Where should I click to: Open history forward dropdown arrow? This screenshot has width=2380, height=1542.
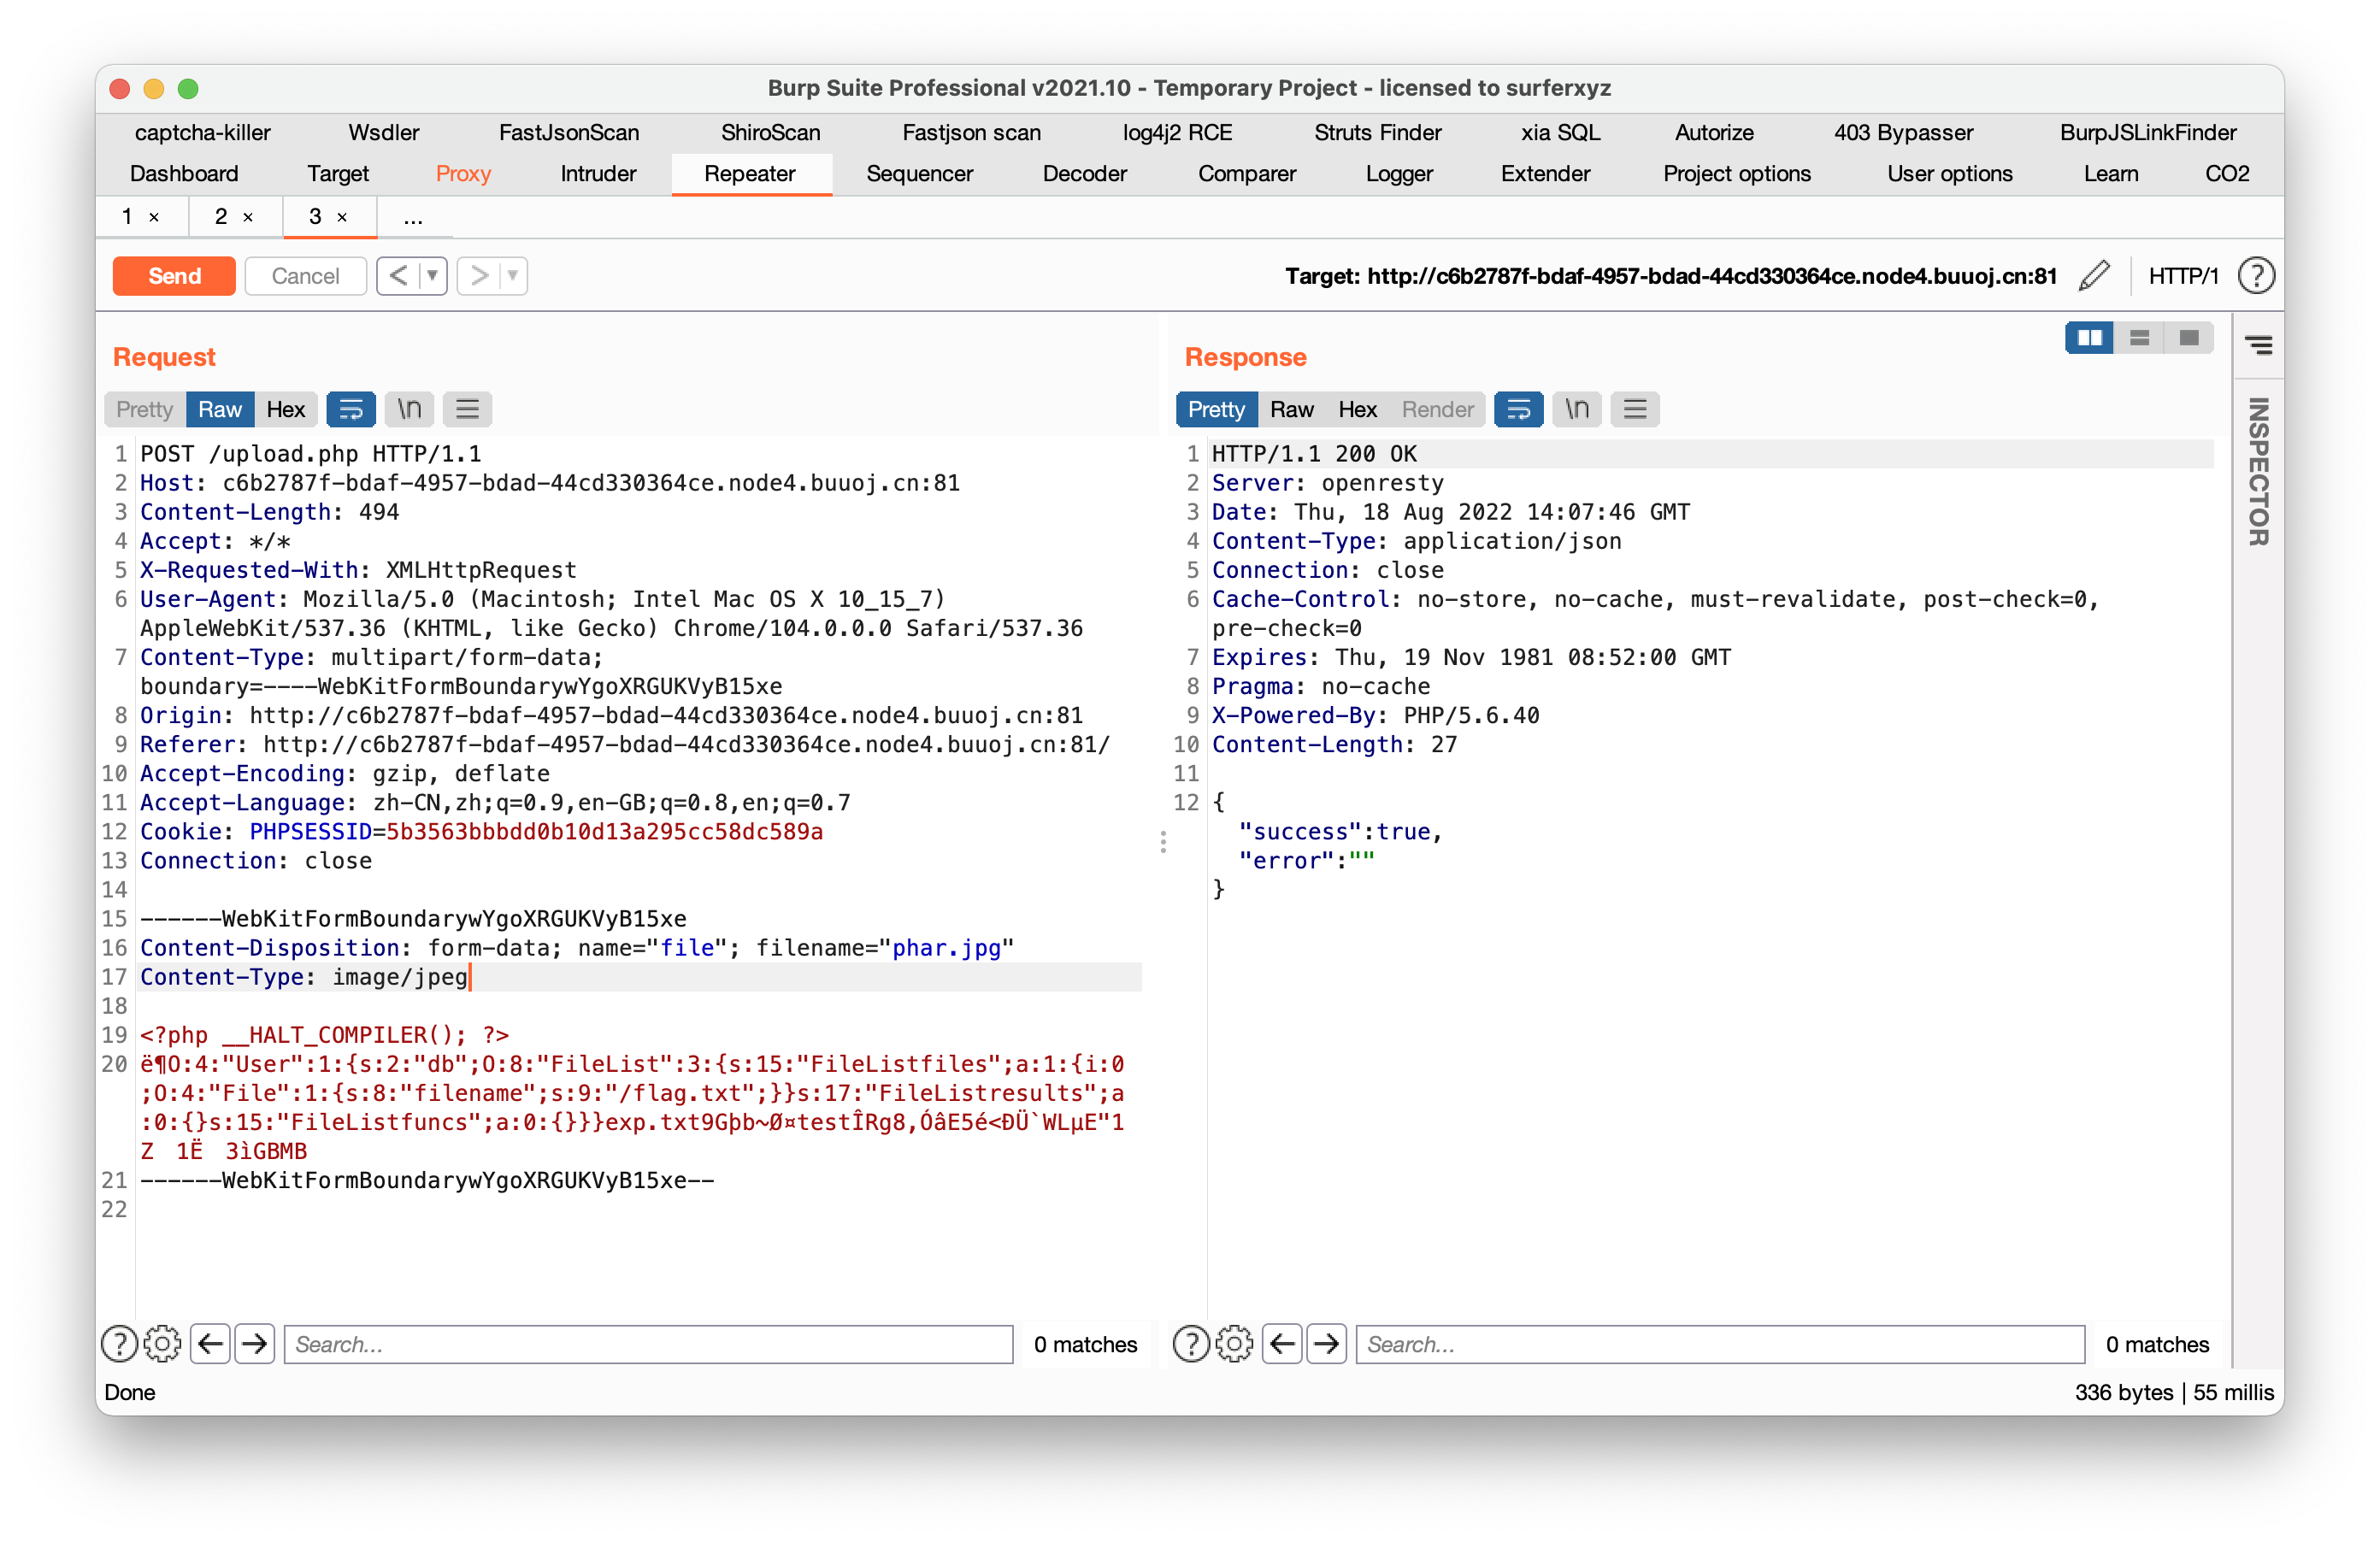512,275
